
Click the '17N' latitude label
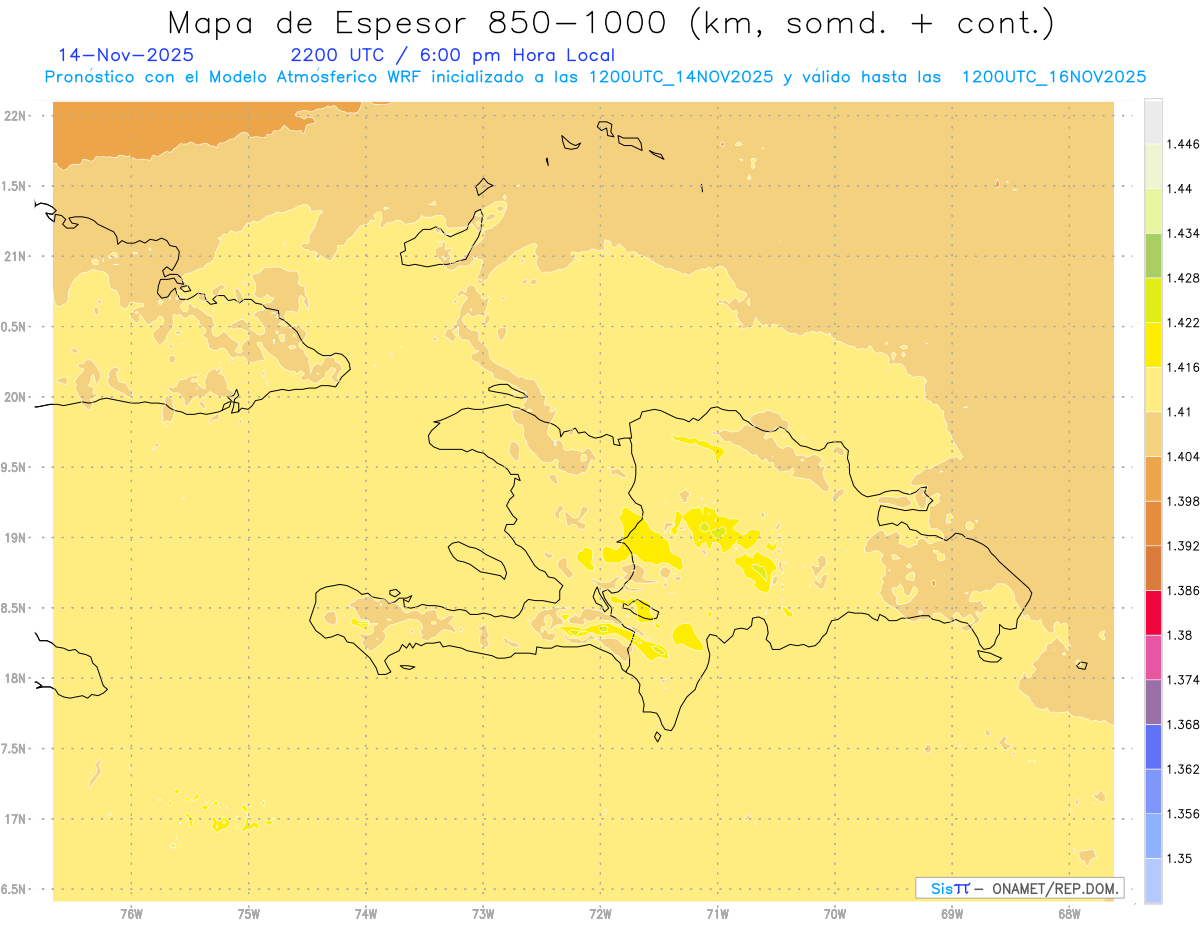15,819
